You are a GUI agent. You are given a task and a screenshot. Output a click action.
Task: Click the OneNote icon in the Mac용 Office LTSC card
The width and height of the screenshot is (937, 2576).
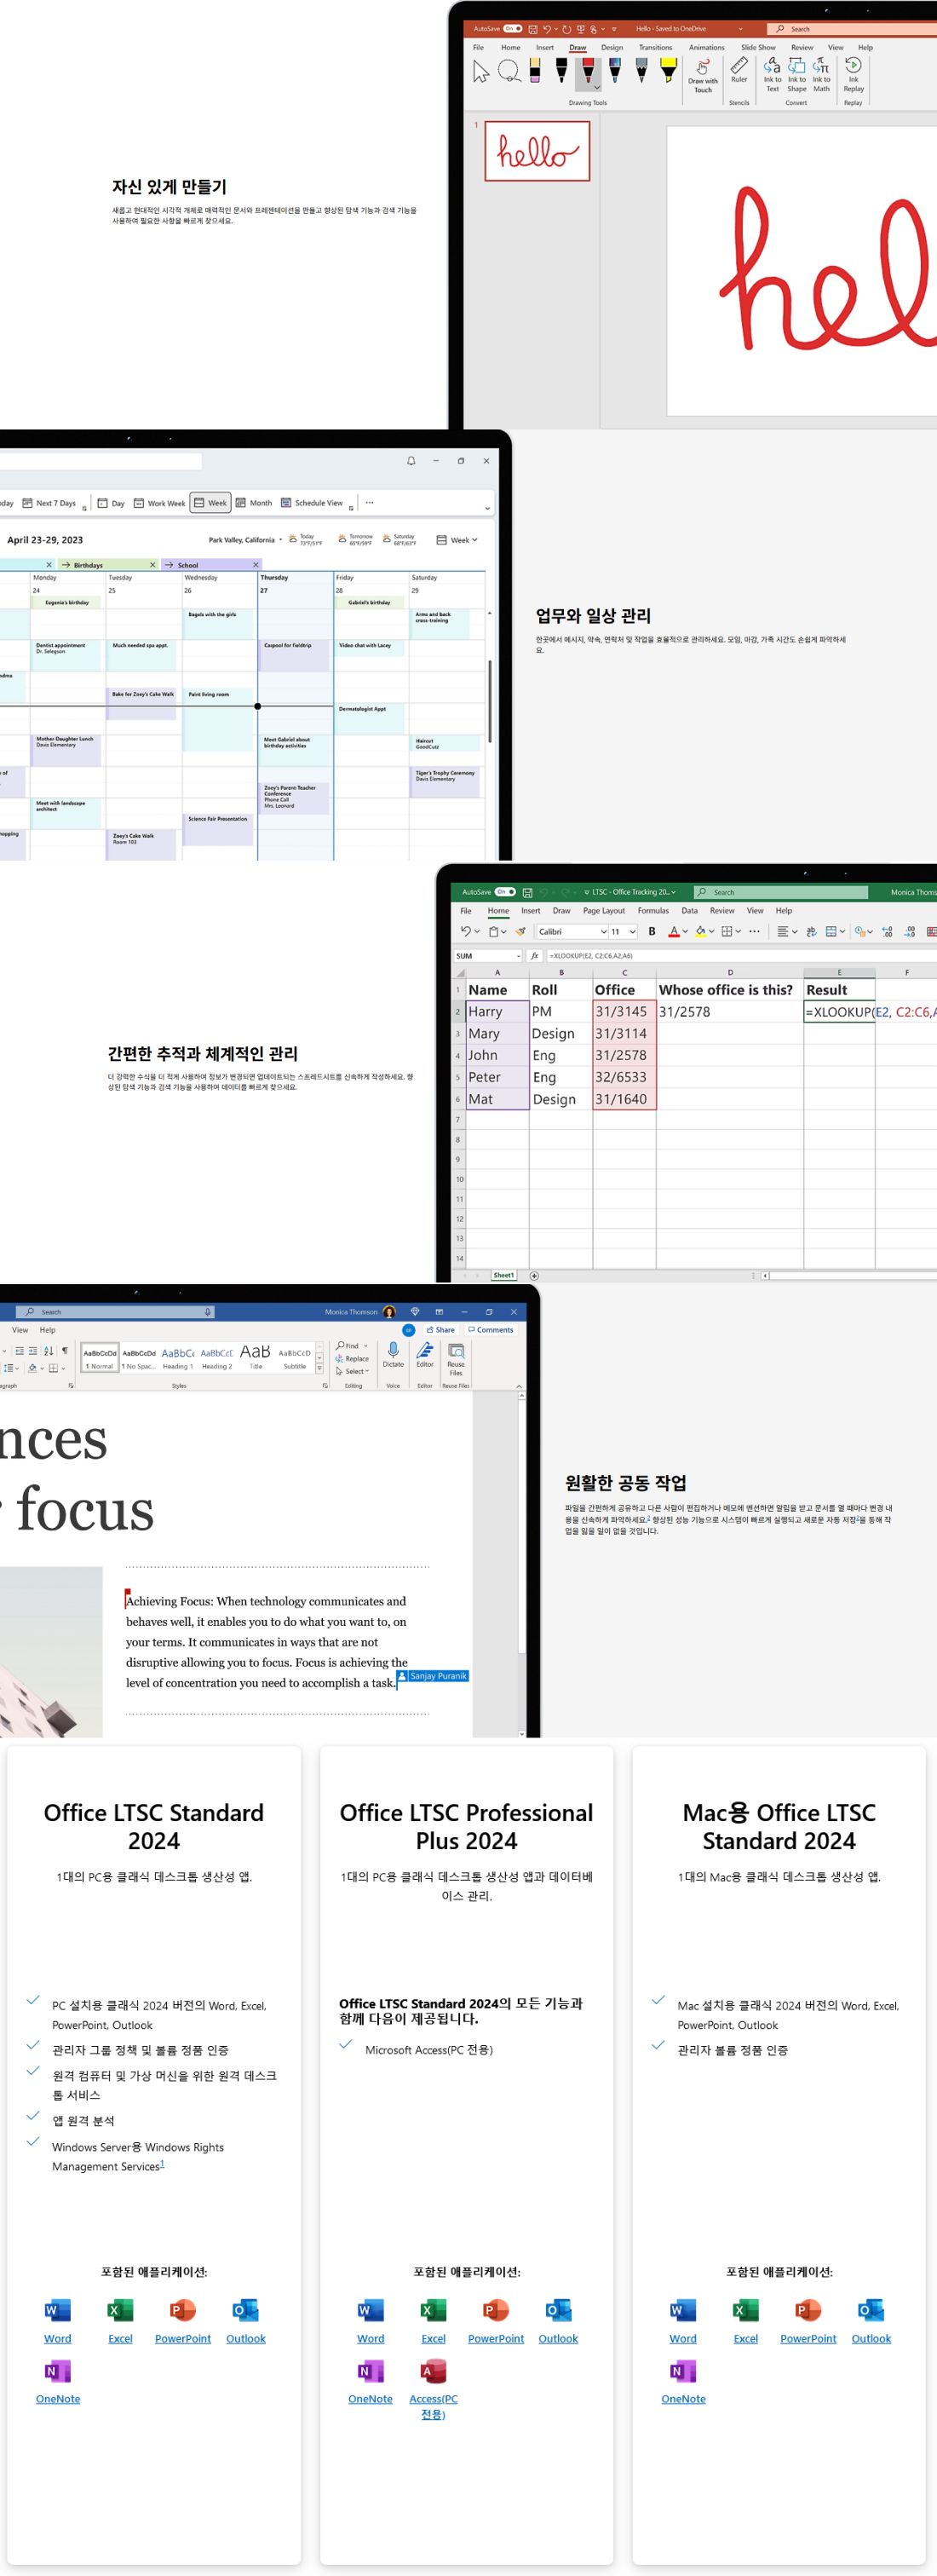[683, 2371]
